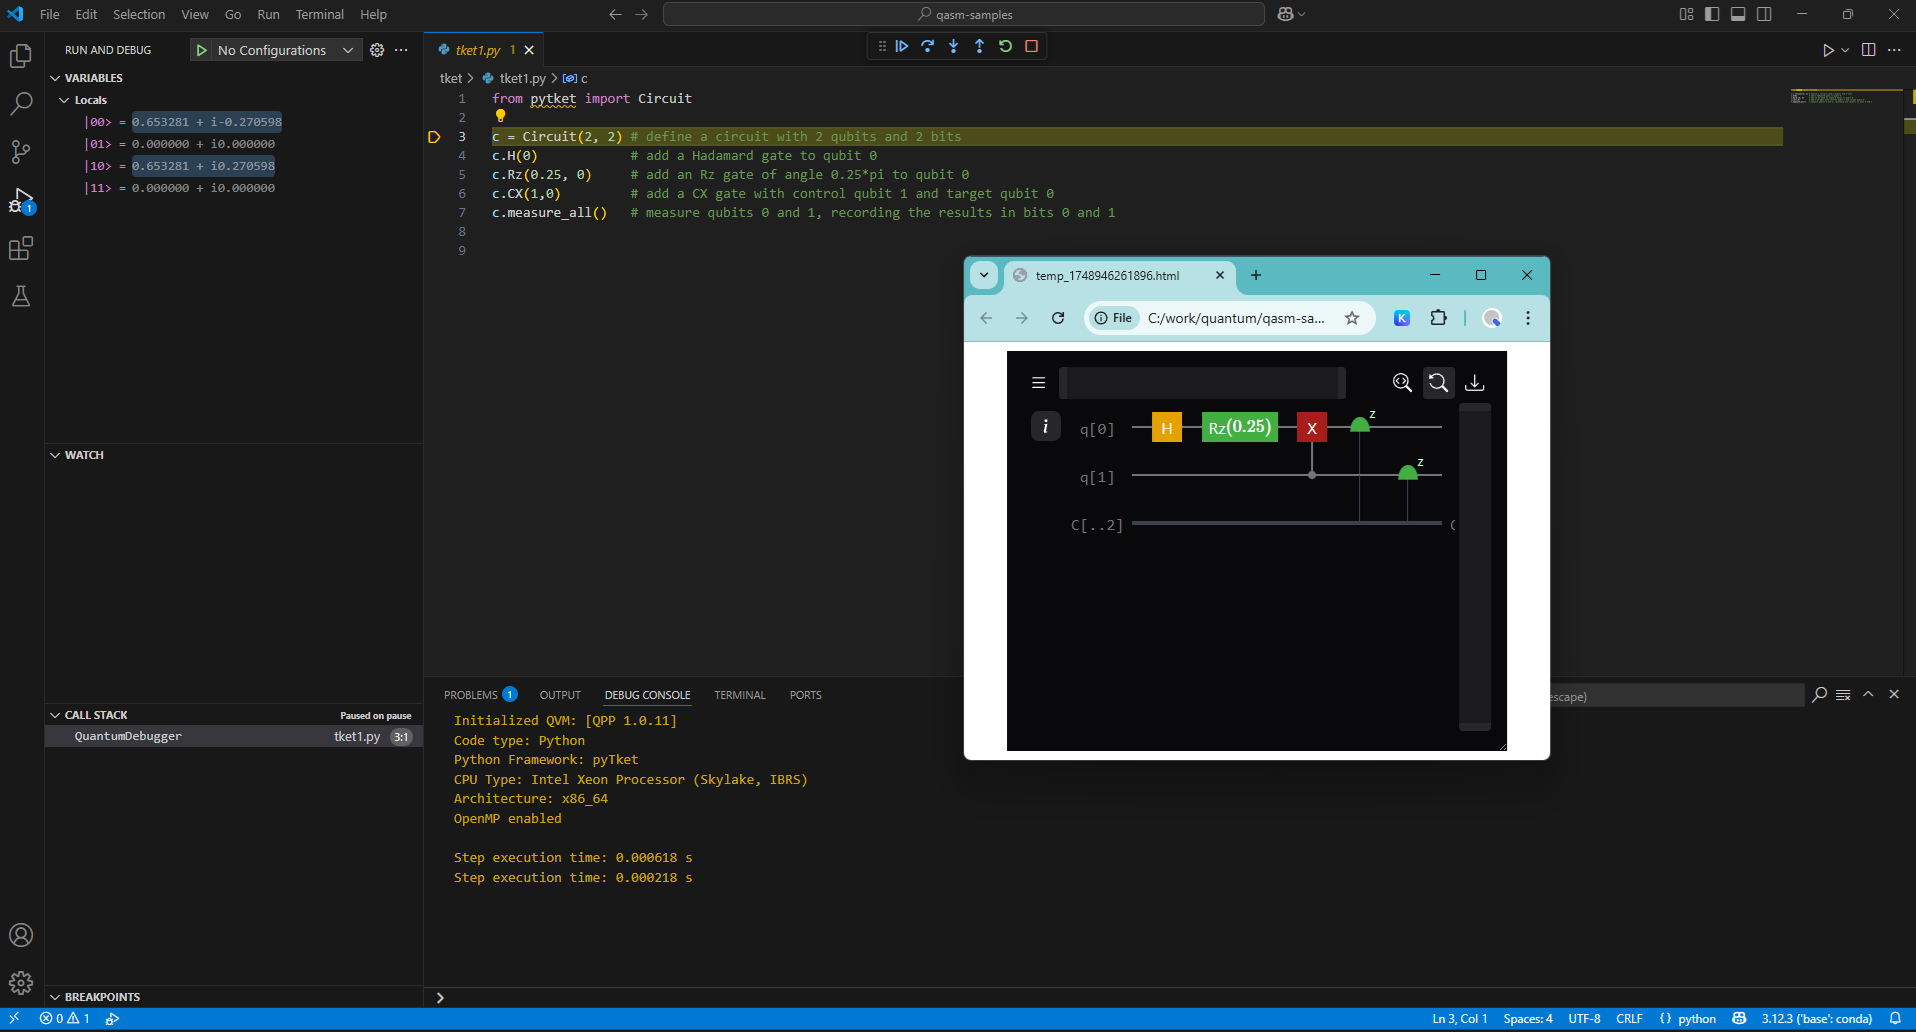Switch to OUTPUT panel tab
The width and height of the screenshot is (1916, 1032).
pos(560,695)
